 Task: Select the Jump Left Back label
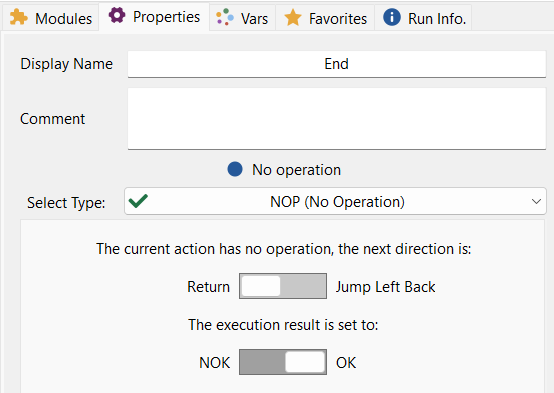385,287
